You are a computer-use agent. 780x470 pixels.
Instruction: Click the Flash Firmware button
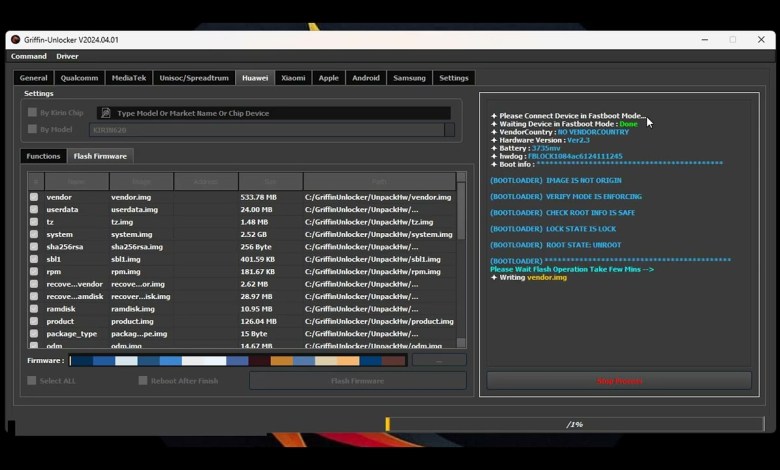[357, 381]
